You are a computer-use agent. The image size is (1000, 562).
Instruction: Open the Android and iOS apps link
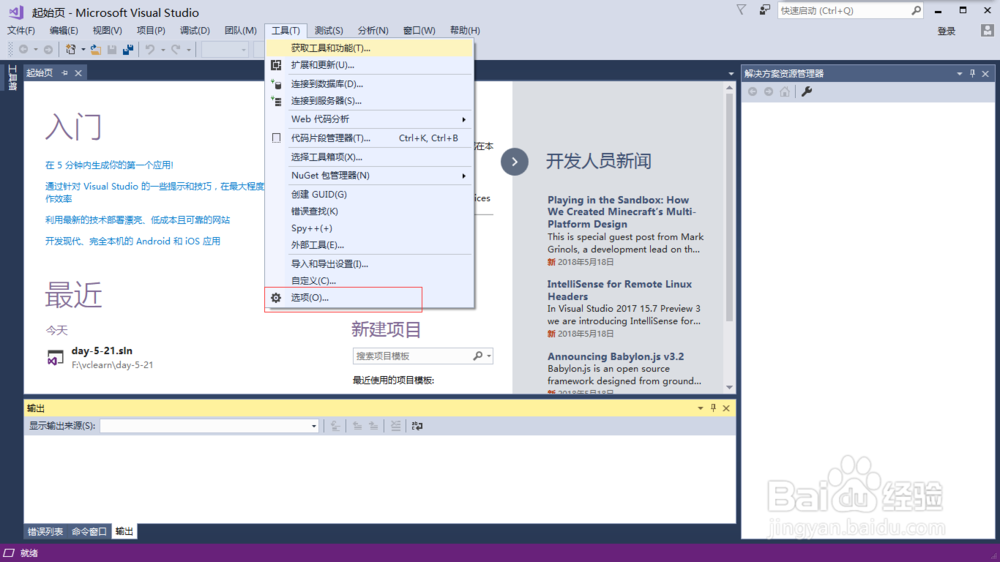(x=133, y=241)
